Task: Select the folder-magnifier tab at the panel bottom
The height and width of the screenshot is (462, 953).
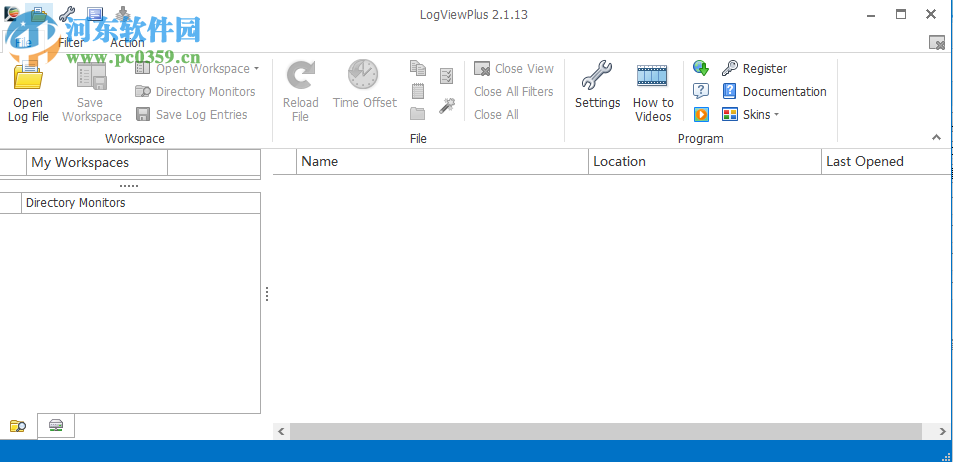Action: click(x=18, y=426)
